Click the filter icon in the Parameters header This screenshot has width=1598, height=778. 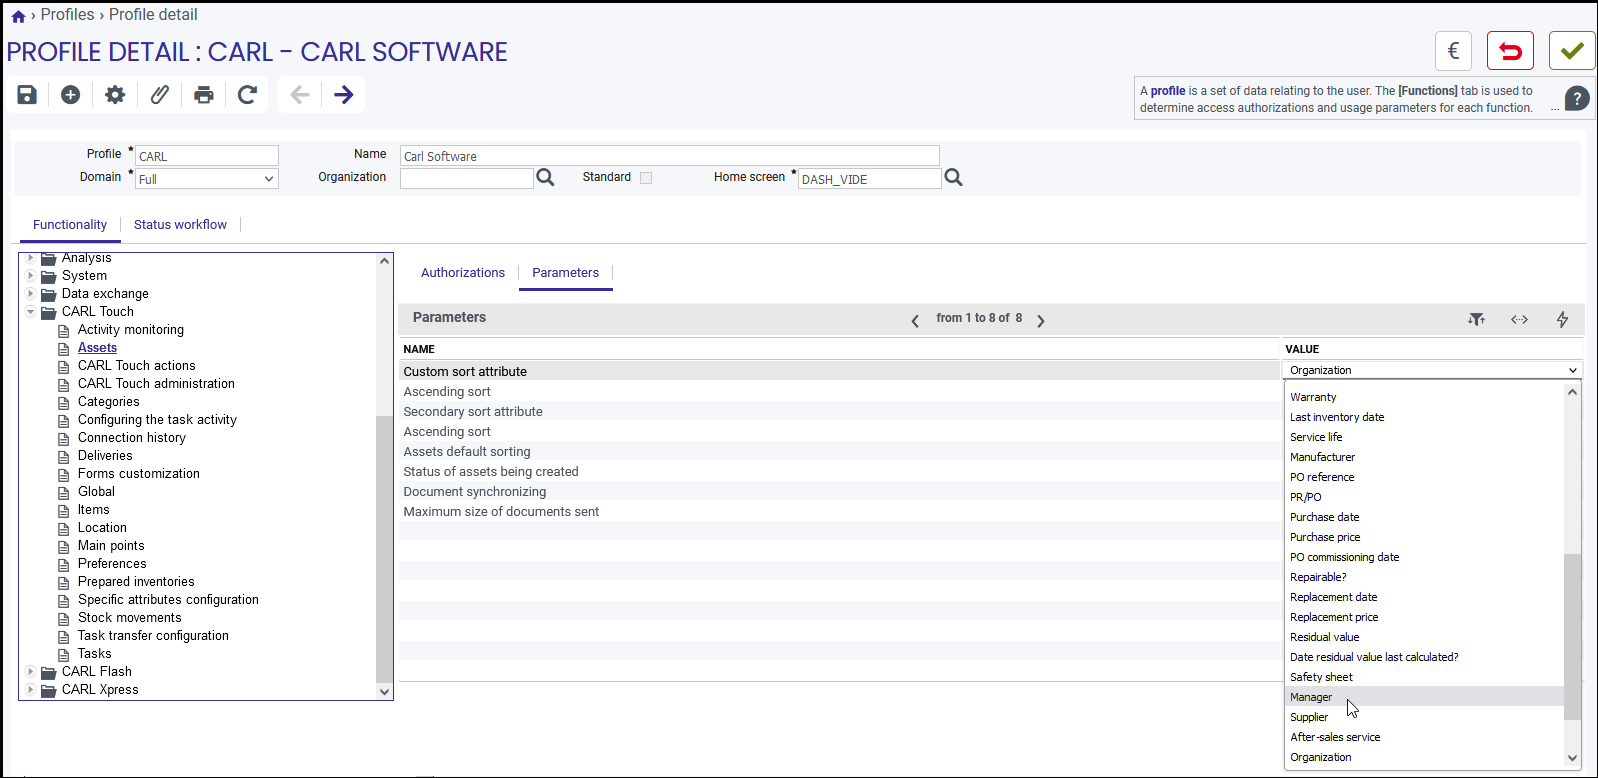coord(1476,319)
